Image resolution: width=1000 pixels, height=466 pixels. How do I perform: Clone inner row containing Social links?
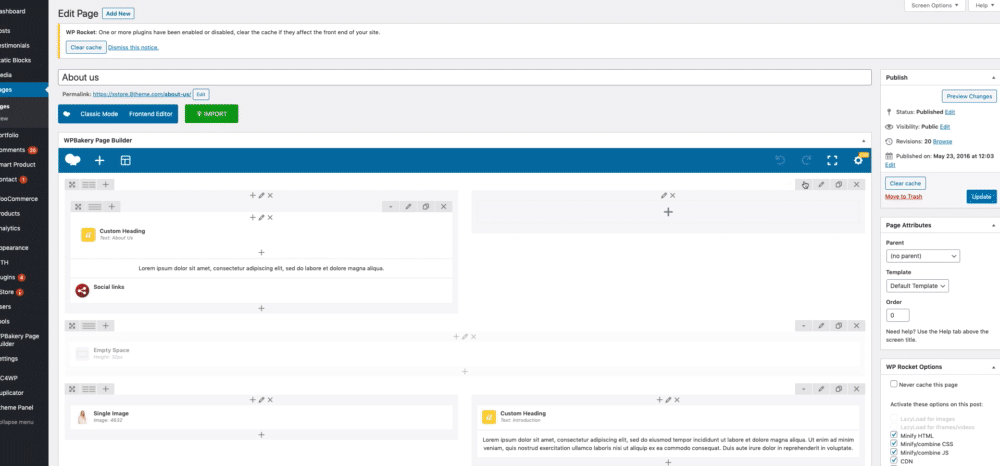426,207
